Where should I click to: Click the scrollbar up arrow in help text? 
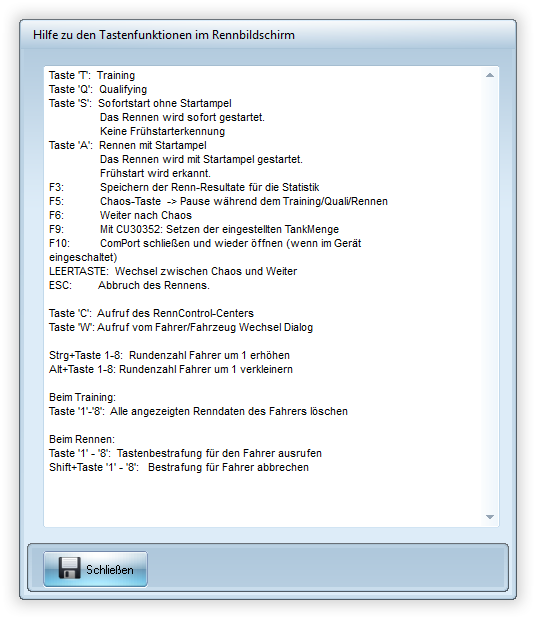coord(490,75)
